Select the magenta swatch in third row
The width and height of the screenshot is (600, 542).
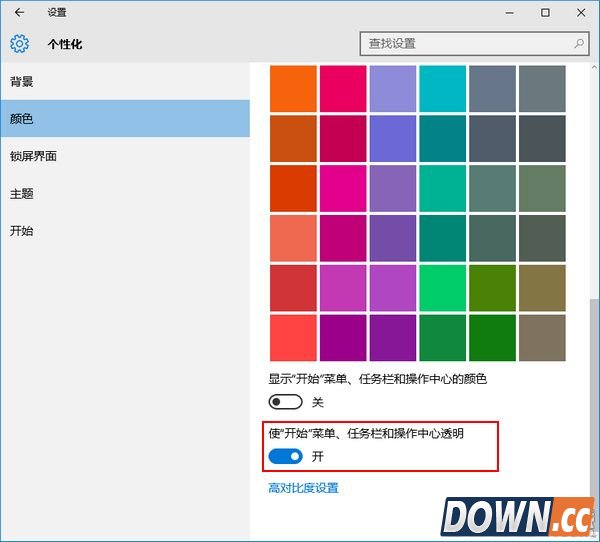343,188
